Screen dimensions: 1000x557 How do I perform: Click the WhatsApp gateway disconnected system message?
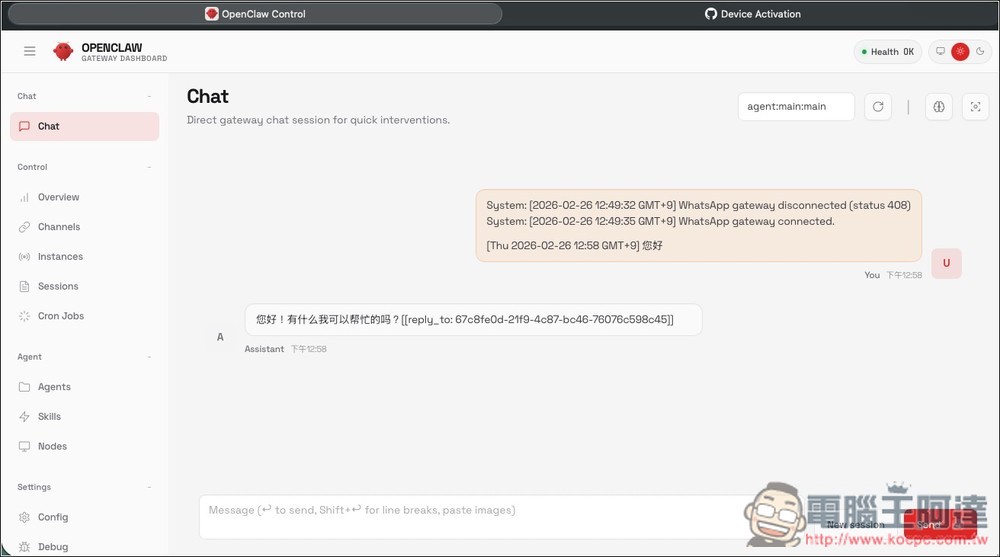coord(698,205)
